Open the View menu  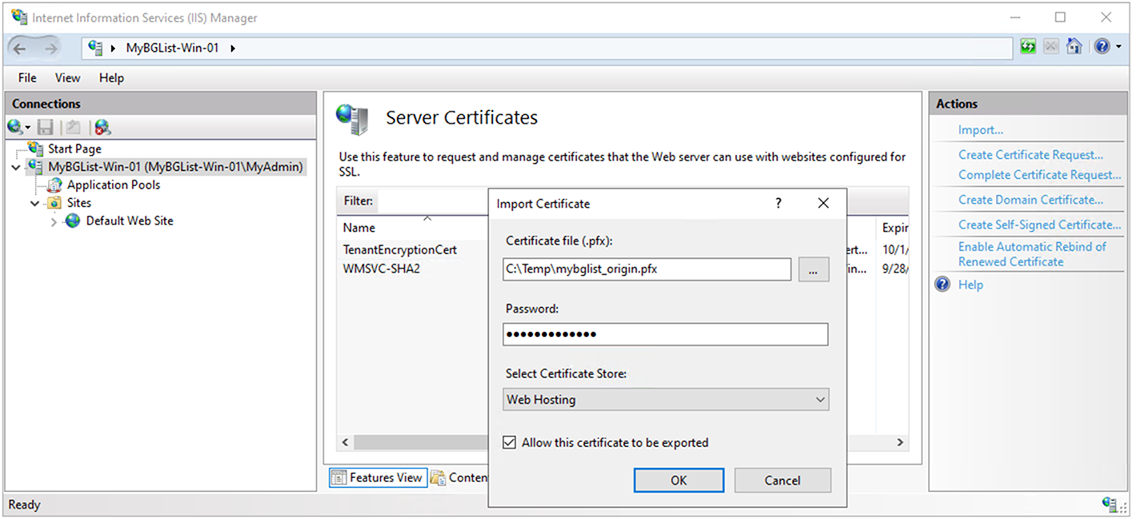click(x=68, y=77)
